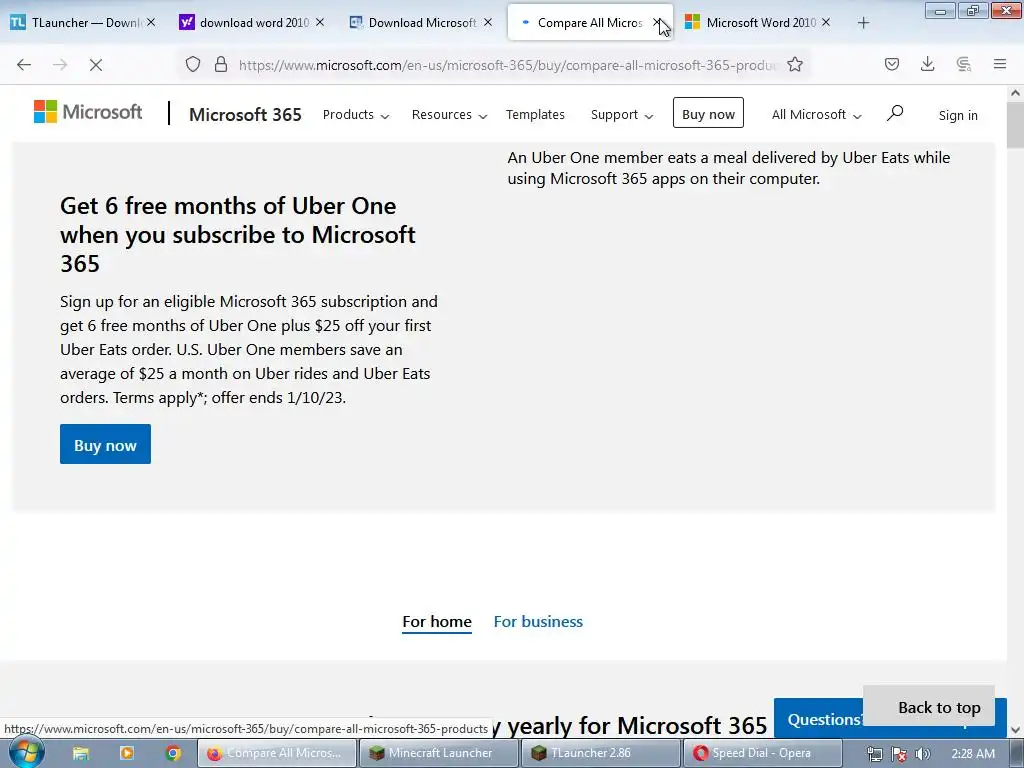This screenshot has height=768, width=1024.
Task: Close the Download Microsoft tab
Action: pos(488,22)
